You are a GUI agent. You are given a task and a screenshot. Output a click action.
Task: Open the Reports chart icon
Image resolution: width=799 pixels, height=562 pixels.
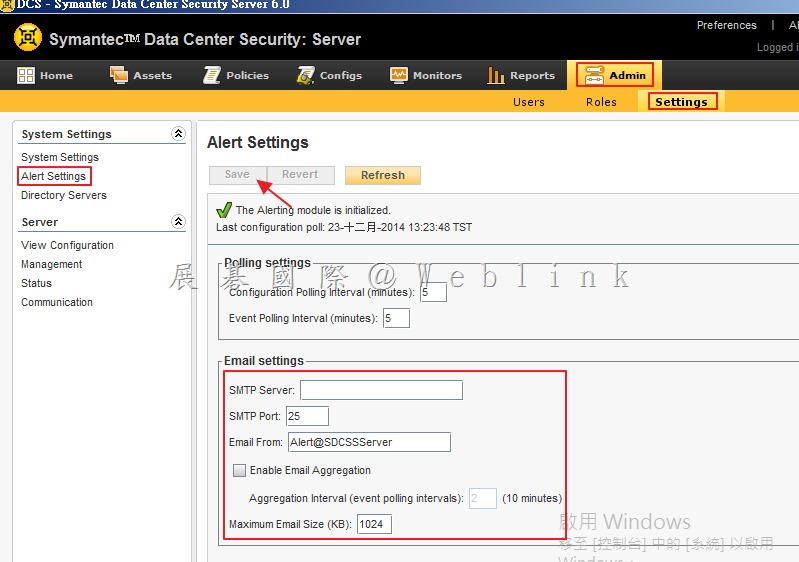(x=496, y=75)
